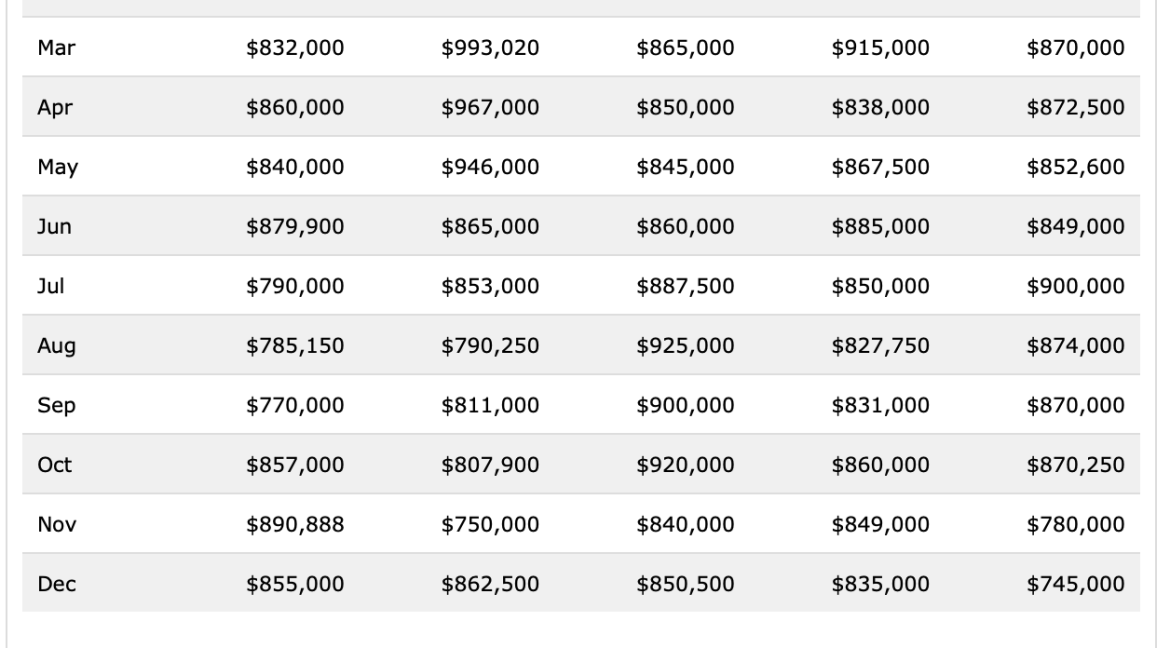Select the $993,020 cell in March

(x=491, y=47)
